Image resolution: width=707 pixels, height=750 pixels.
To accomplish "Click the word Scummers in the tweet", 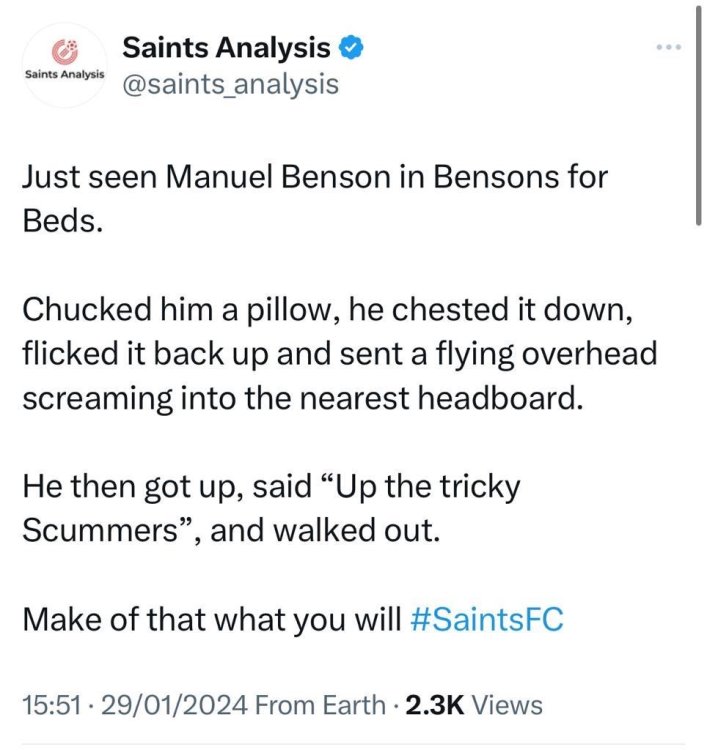I will click(x=98, y=531).
